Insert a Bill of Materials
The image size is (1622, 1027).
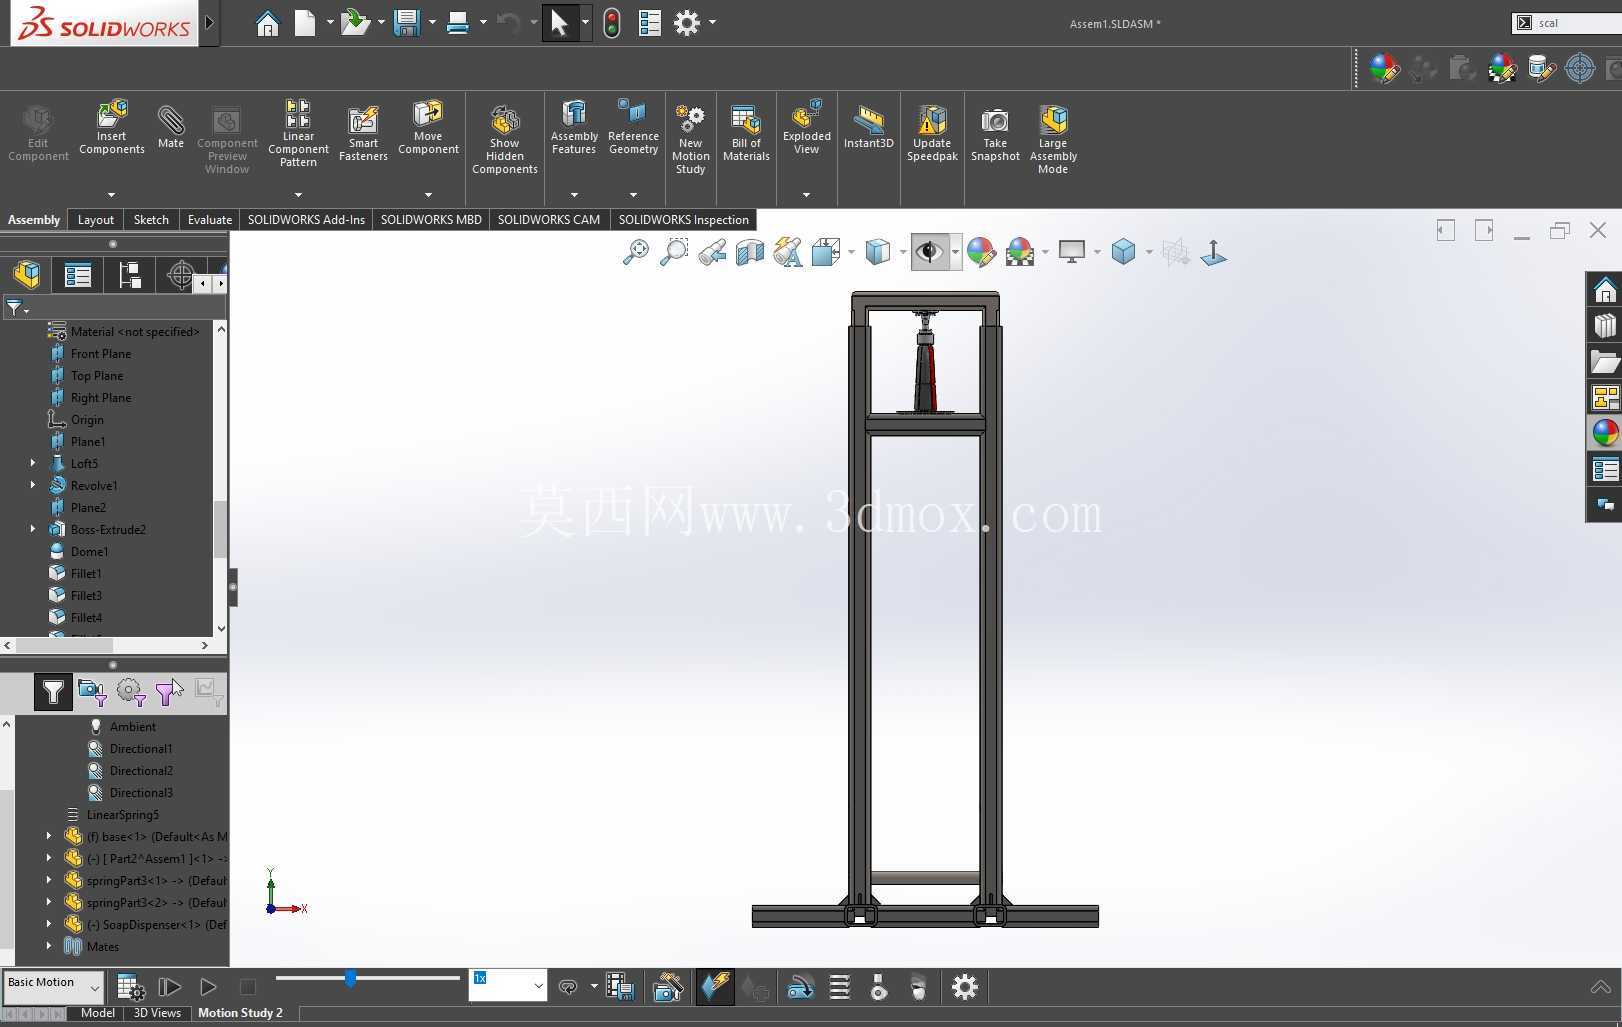point(746,133)
